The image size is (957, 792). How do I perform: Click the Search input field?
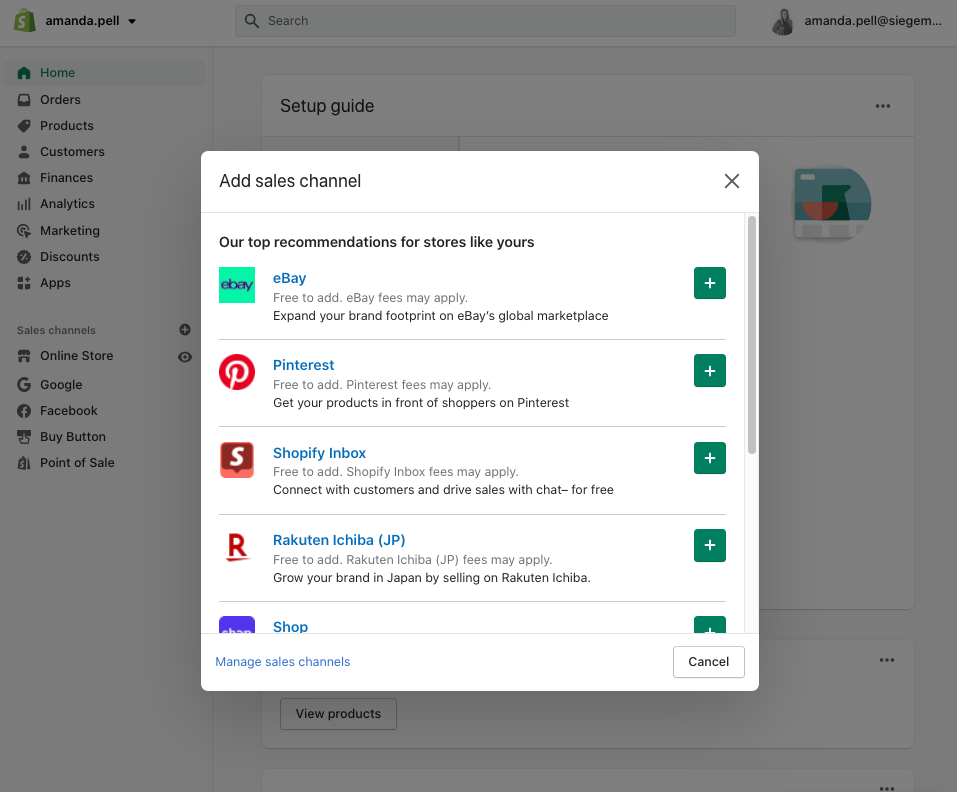tap(485, 21)
